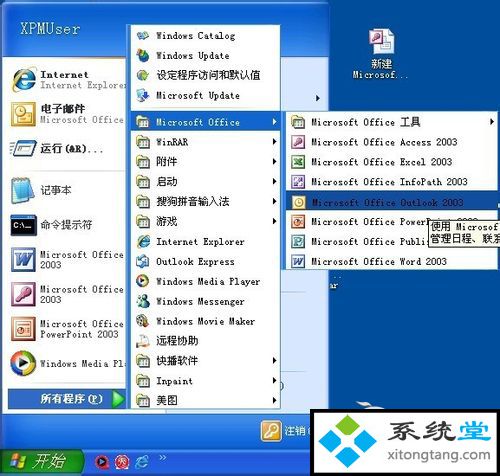
Task: Open 命令提示符 command prompt
Action: [x=67, y=225]
